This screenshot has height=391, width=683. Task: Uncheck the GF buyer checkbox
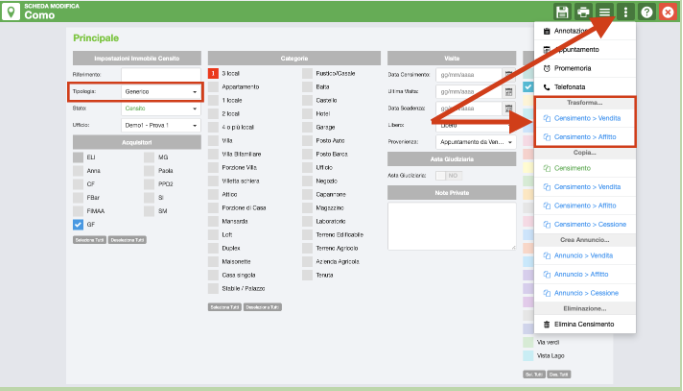(78, 224)
